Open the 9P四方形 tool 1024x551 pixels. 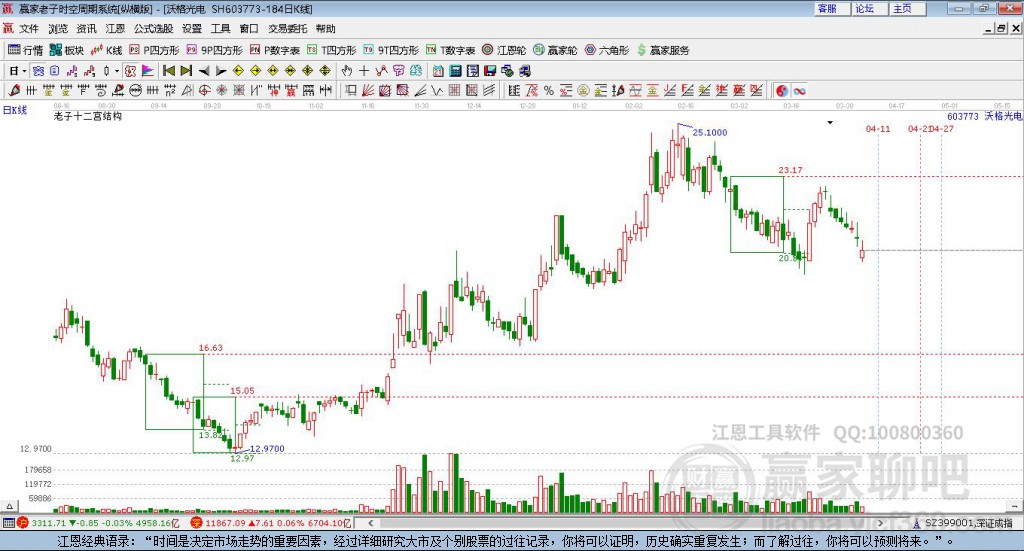click(214, 50)
